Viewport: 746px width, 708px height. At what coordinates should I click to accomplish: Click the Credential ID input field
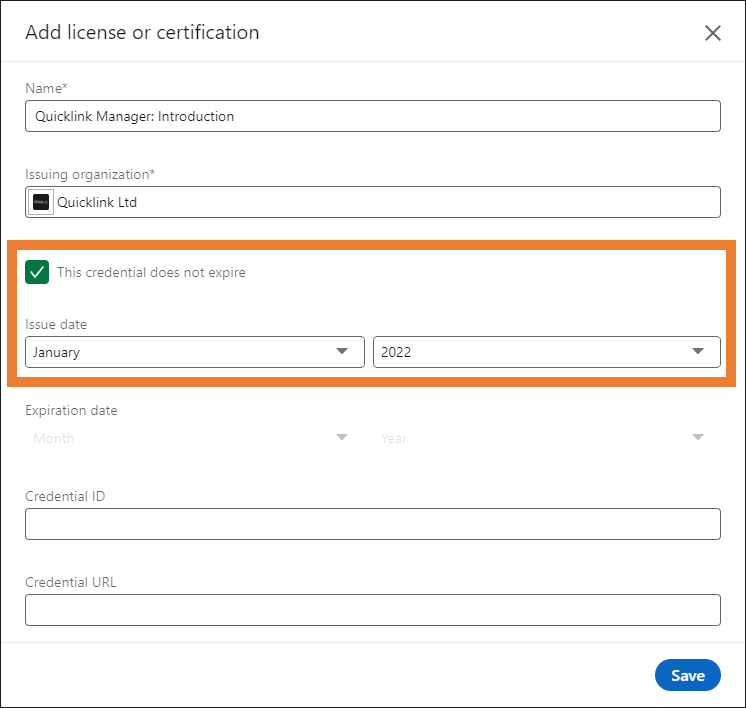pyautogui.click(x=373, y=524)
